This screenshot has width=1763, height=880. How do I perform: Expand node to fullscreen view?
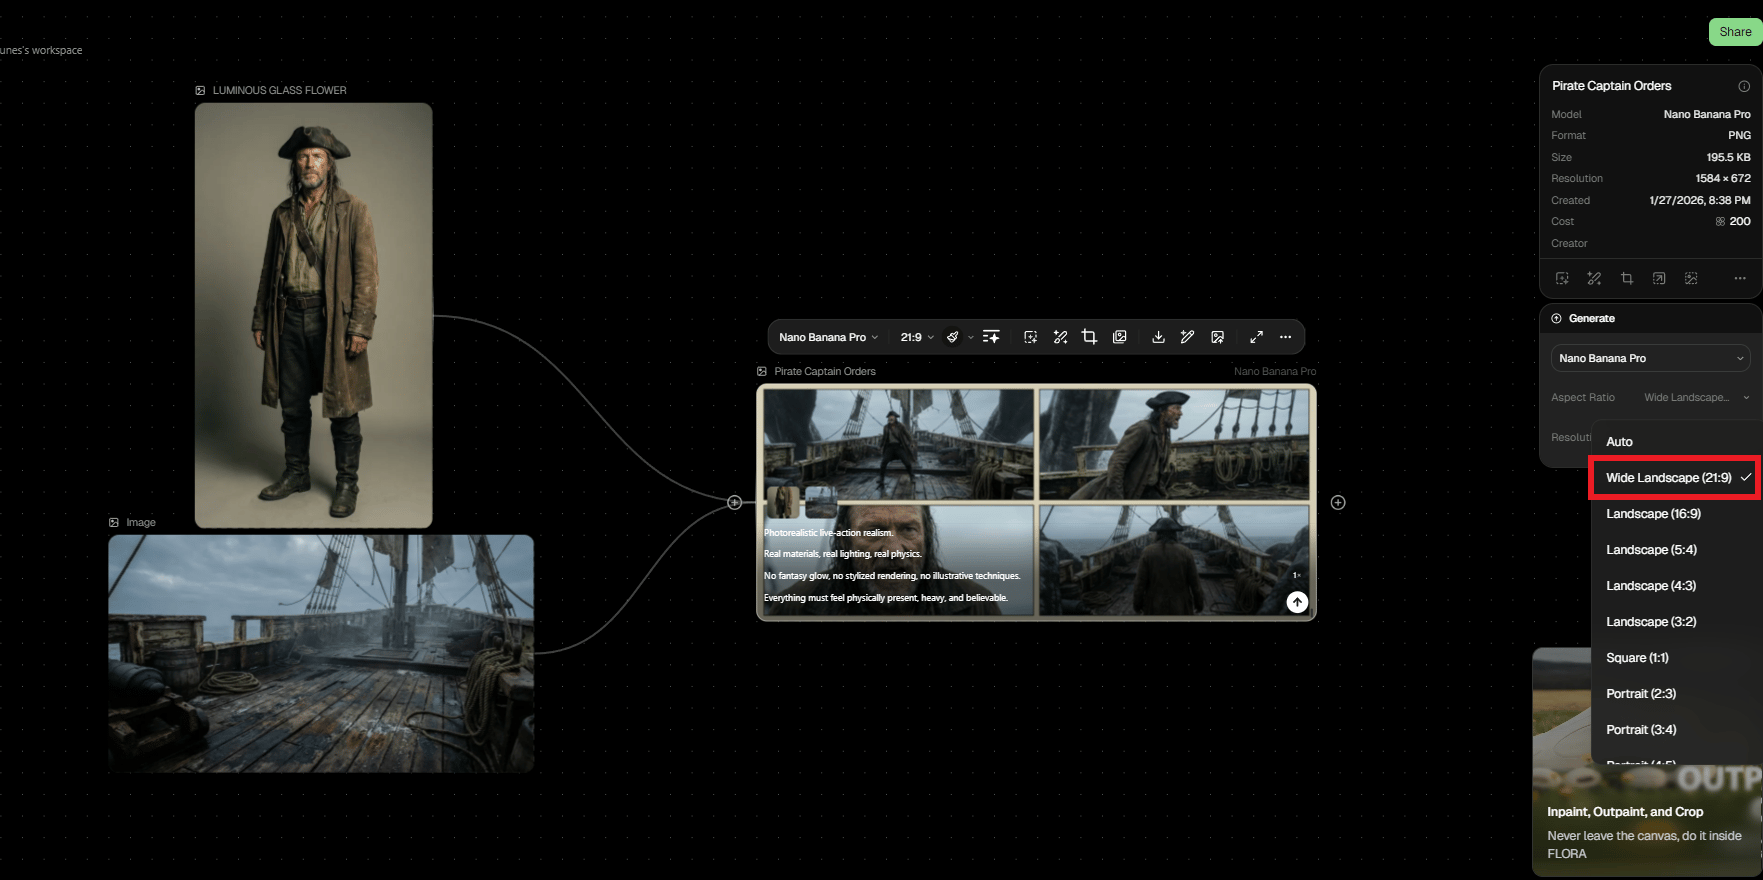point(1256,337)
